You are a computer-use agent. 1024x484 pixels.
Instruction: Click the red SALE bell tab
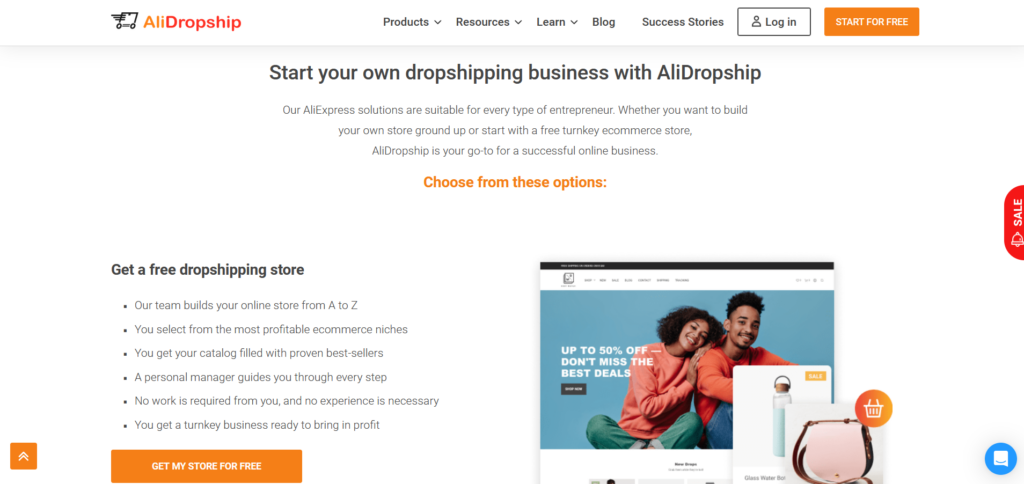click(x=1014, y=222)
